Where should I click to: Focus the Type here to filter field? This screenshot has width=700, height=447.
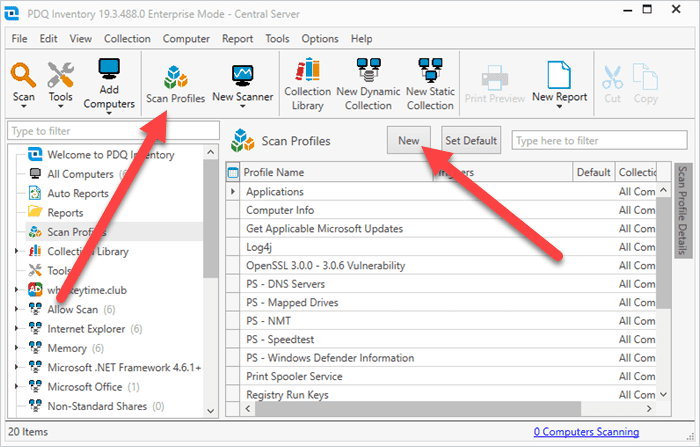599,140
